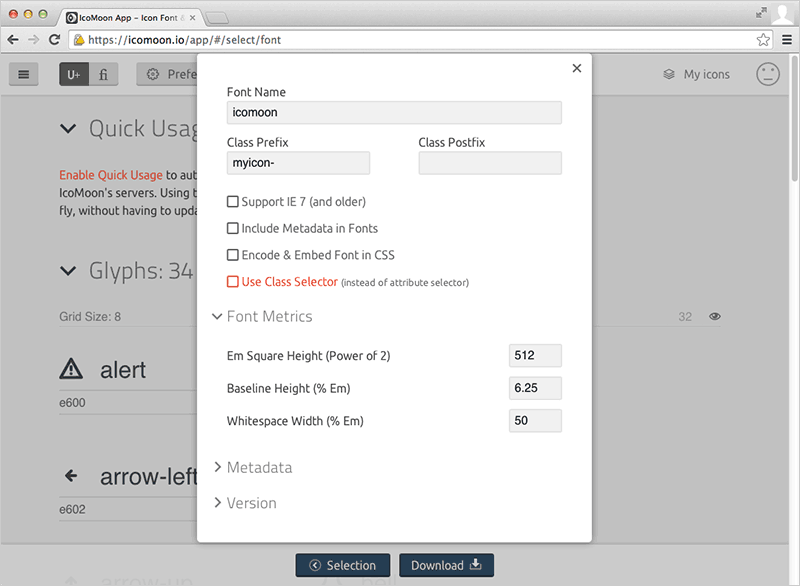Edit Em Square Height value 512

[535, 355]
